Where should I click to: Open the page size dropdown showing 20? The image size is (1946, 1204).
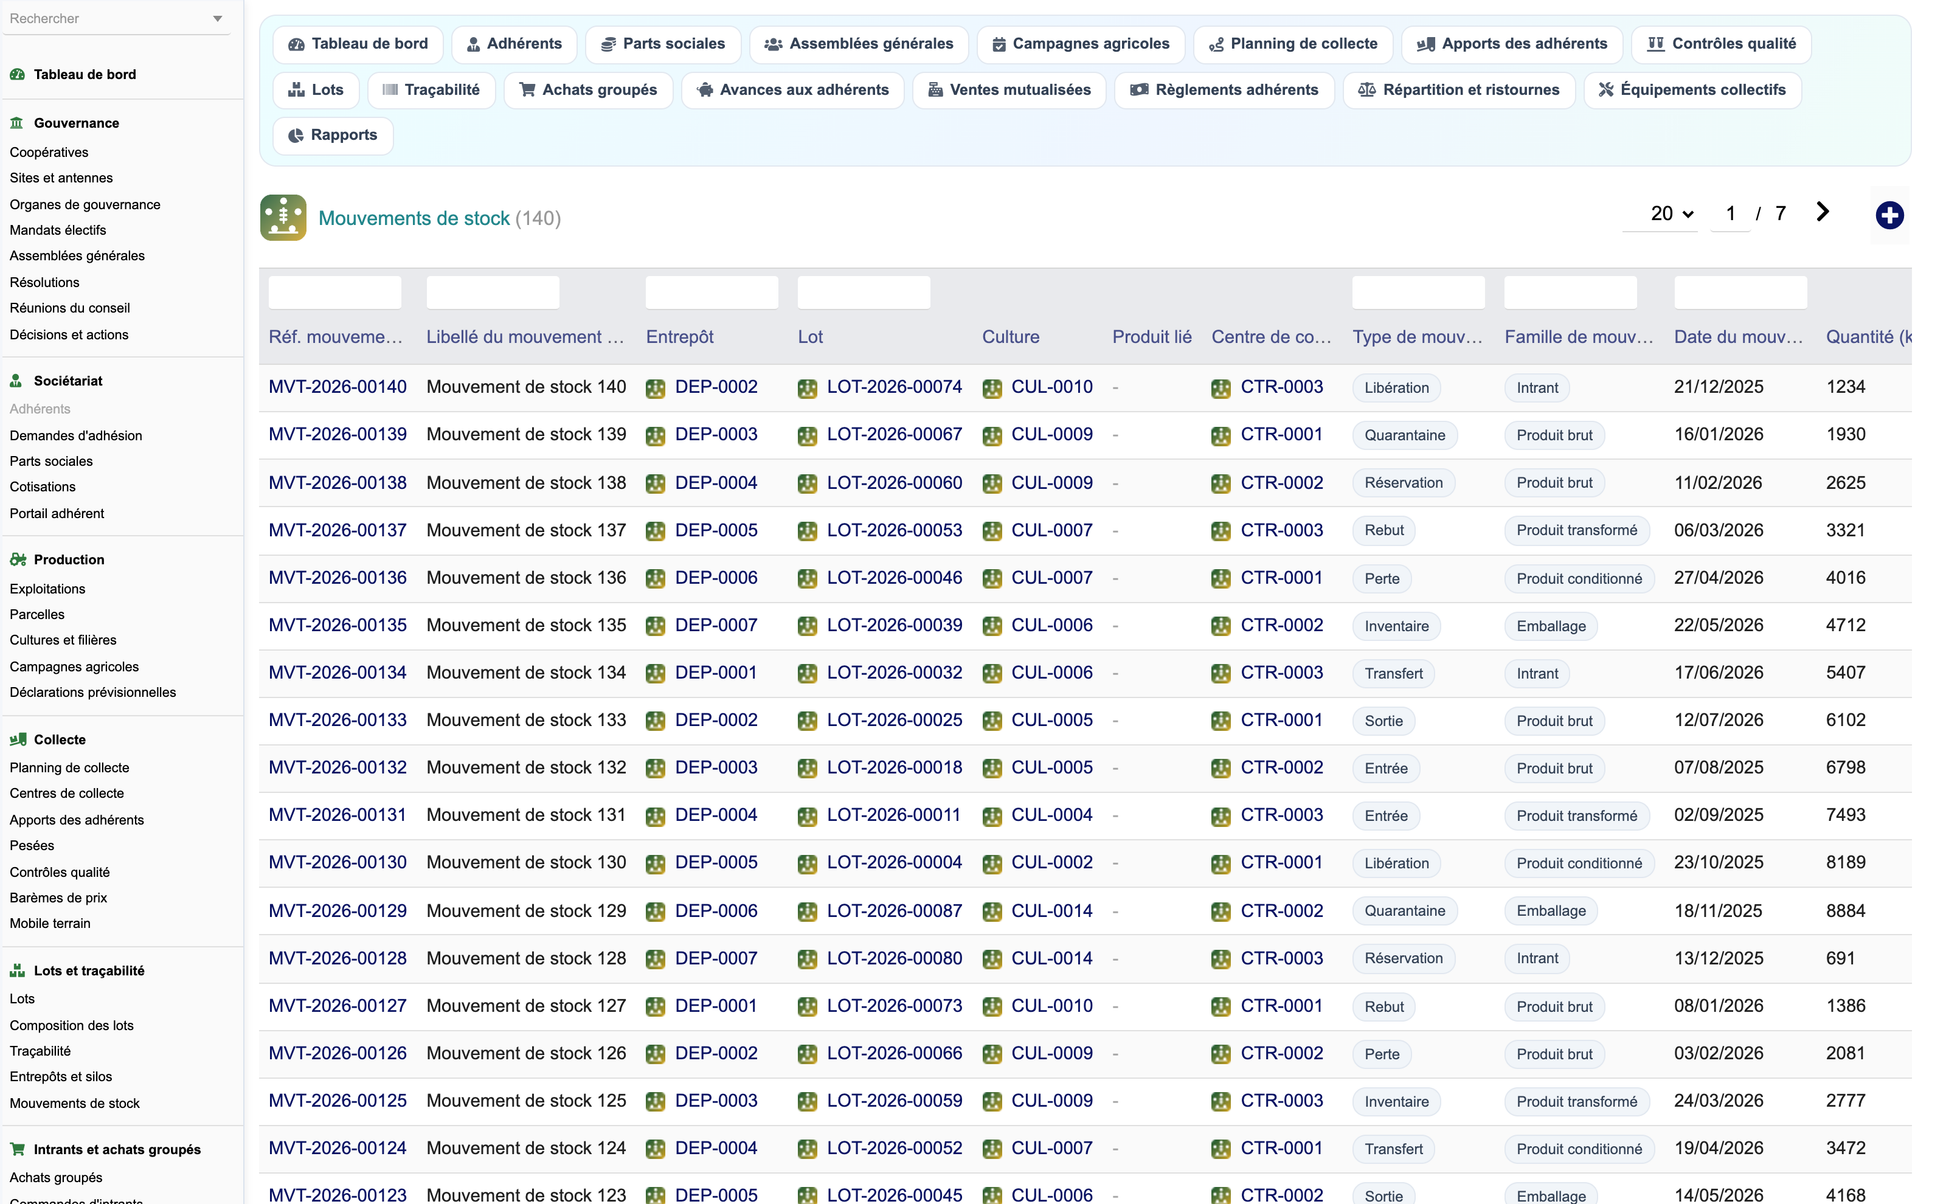pyautogui.click(x=1660, y=213)
